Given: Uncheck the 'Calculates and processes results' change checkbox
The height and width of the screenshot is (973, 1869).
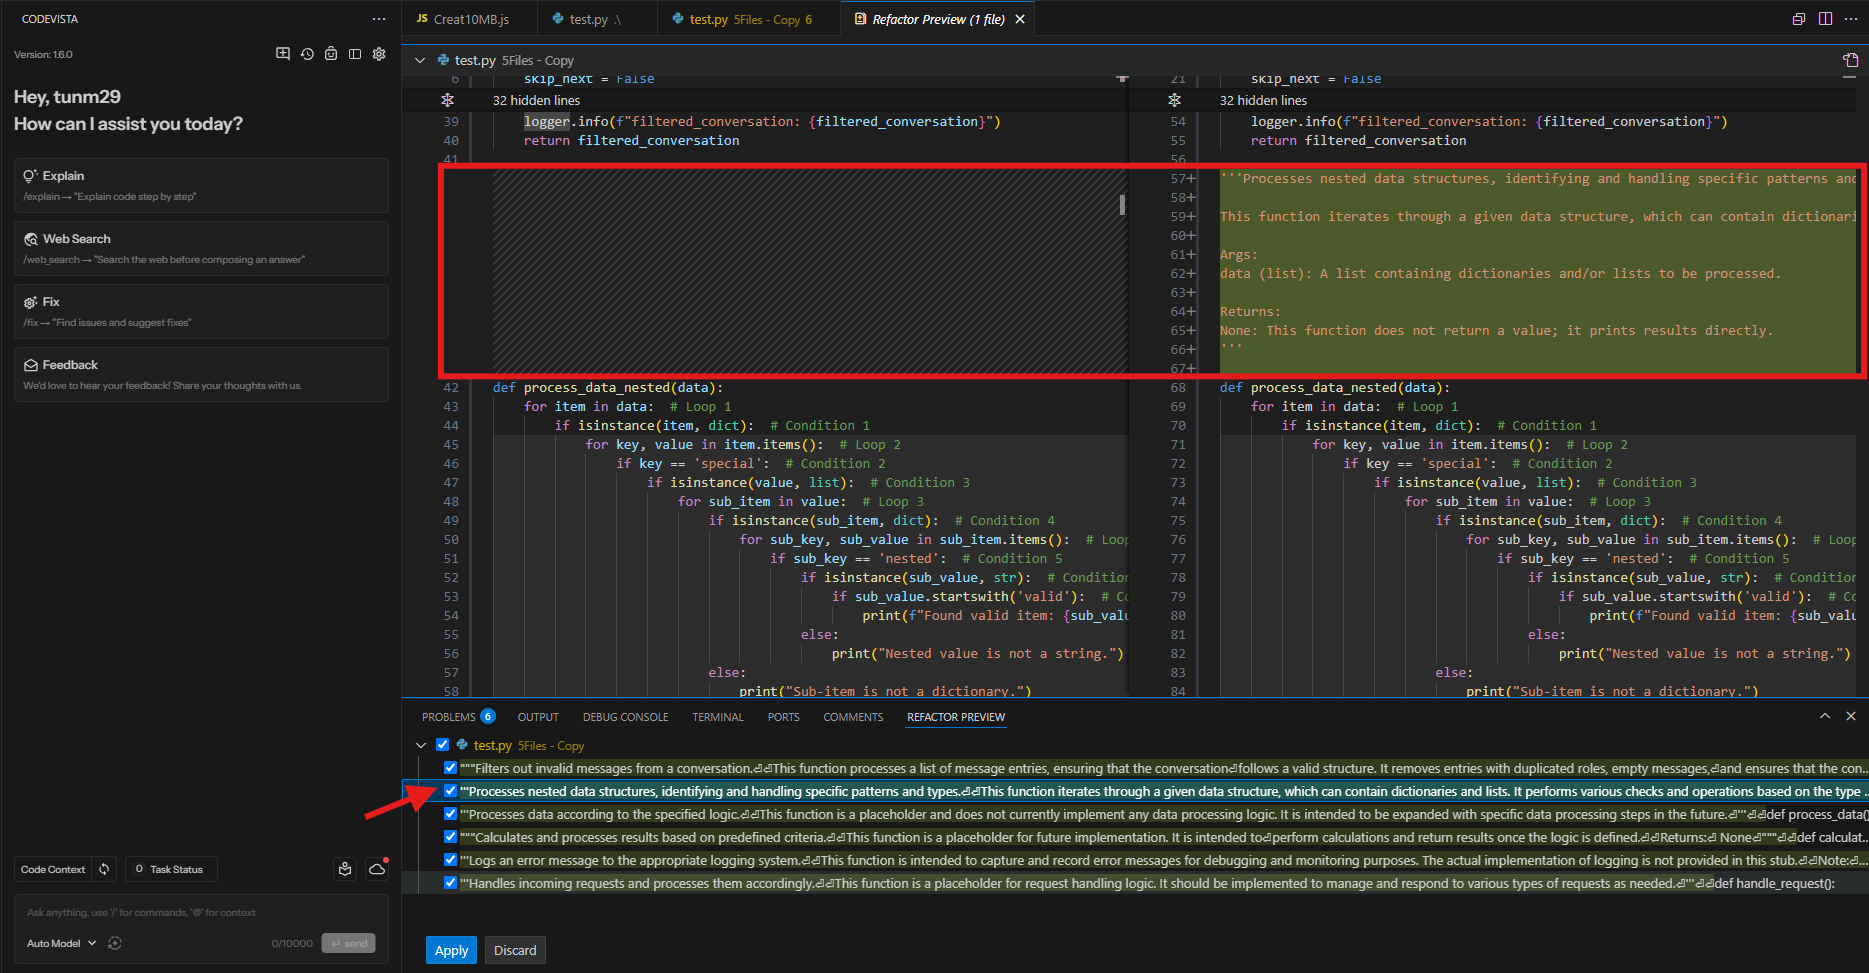Looking at the screenshot, I should [450, 837].
